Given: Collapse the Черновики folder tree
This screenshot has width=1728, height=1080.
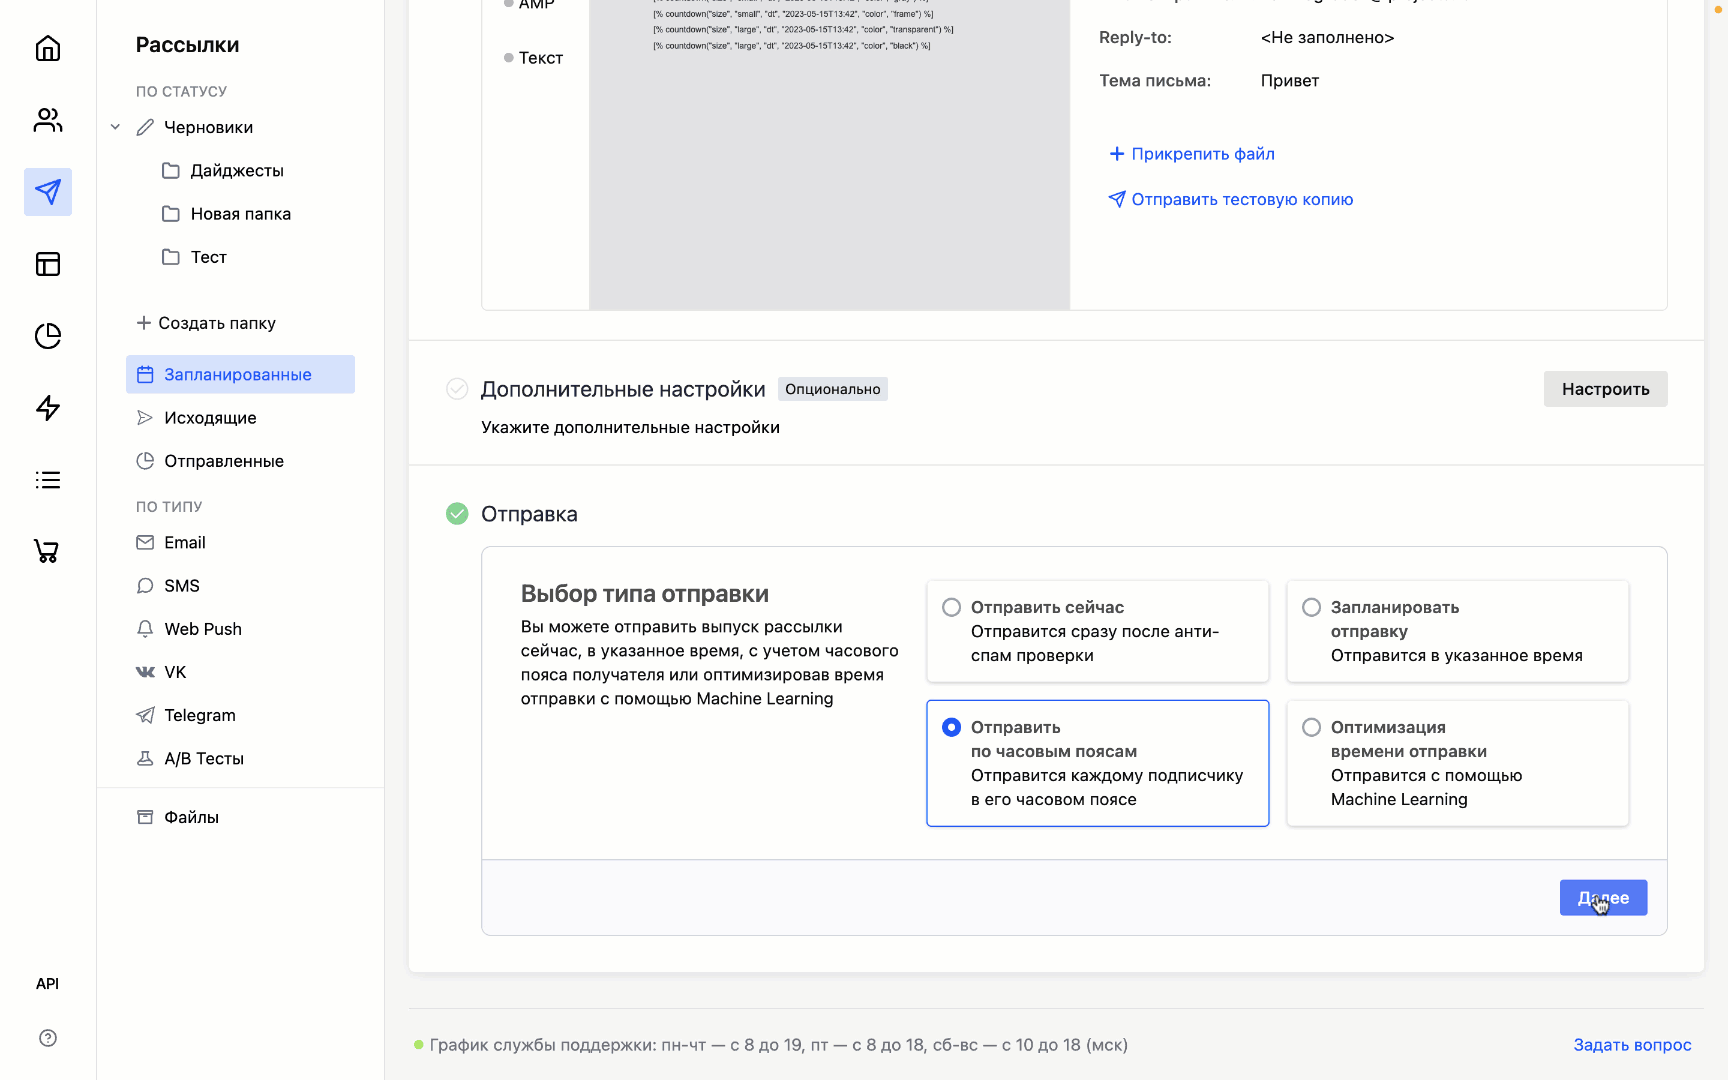Looking at the screenshot, I should [115, 127].
